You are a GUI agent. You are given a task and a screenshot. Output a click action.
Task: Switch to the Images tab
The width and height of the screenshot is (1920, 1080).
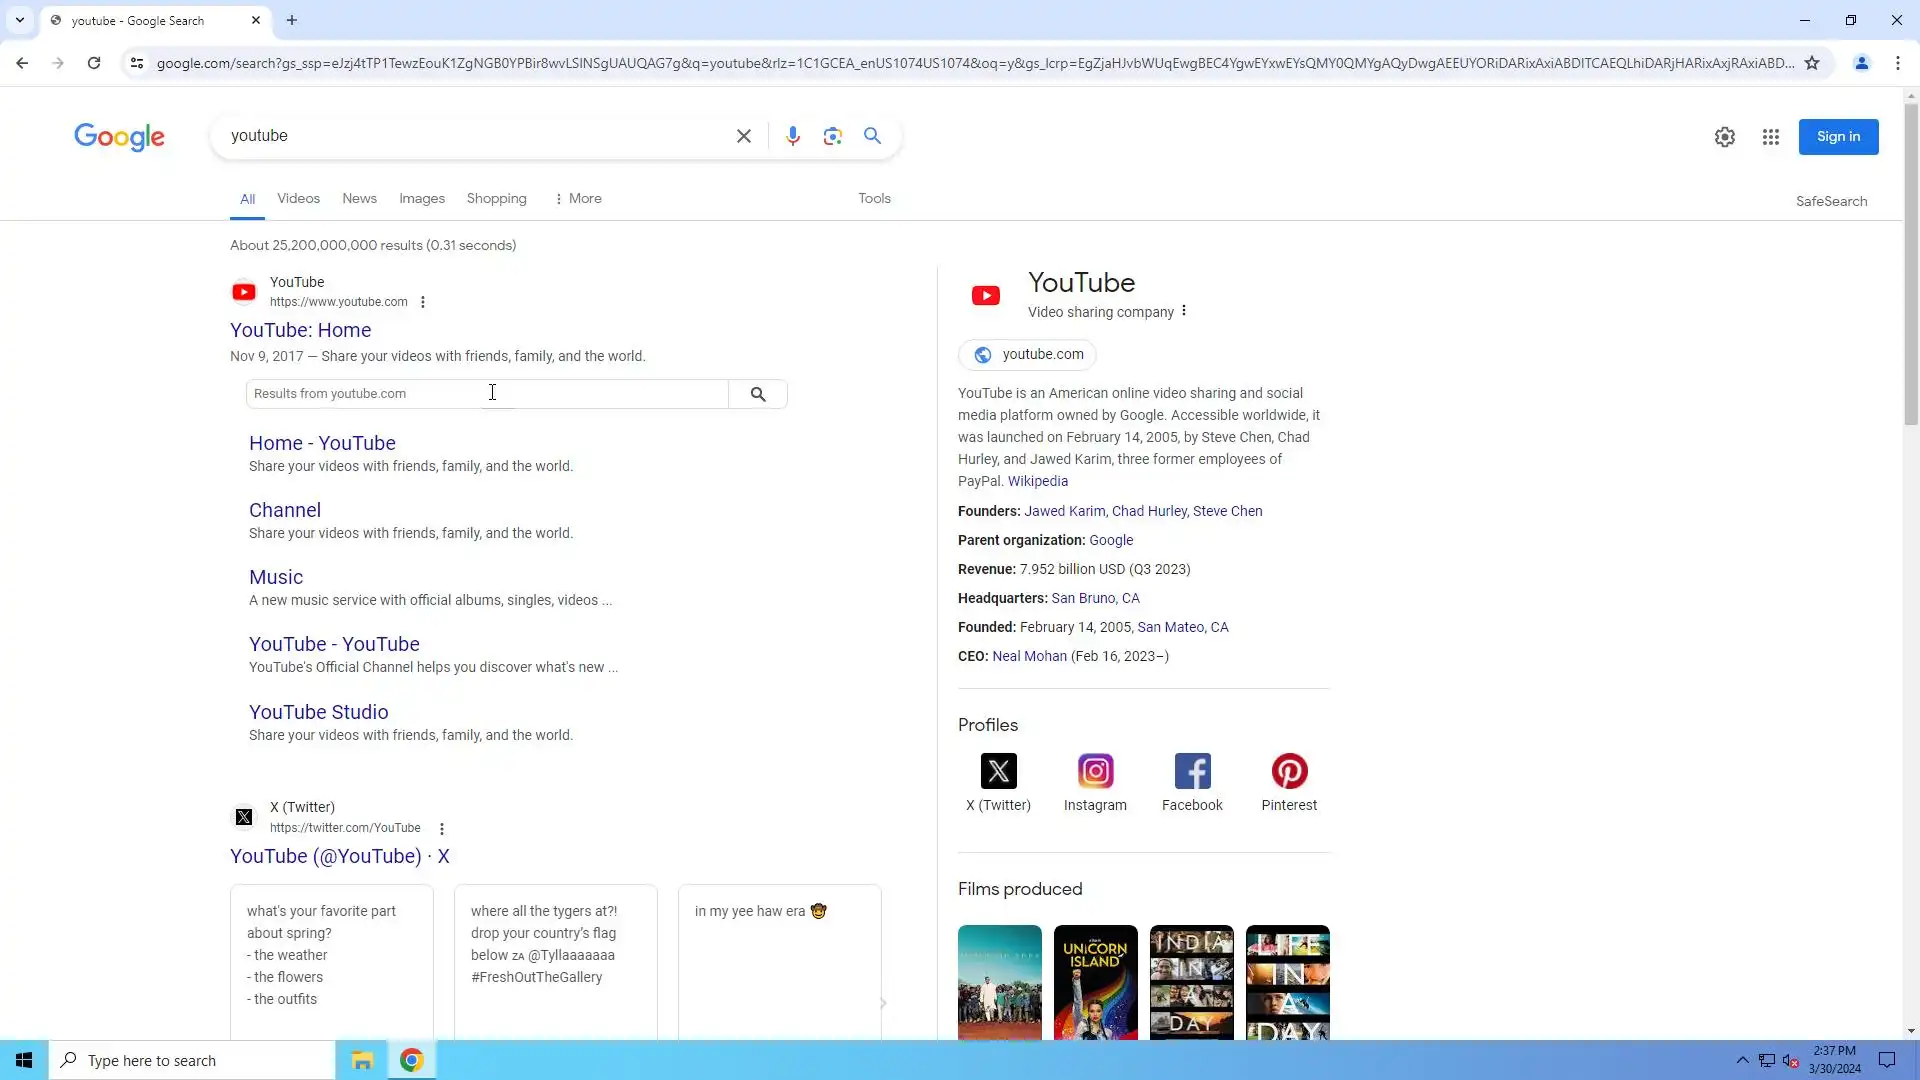pos(421,198)
